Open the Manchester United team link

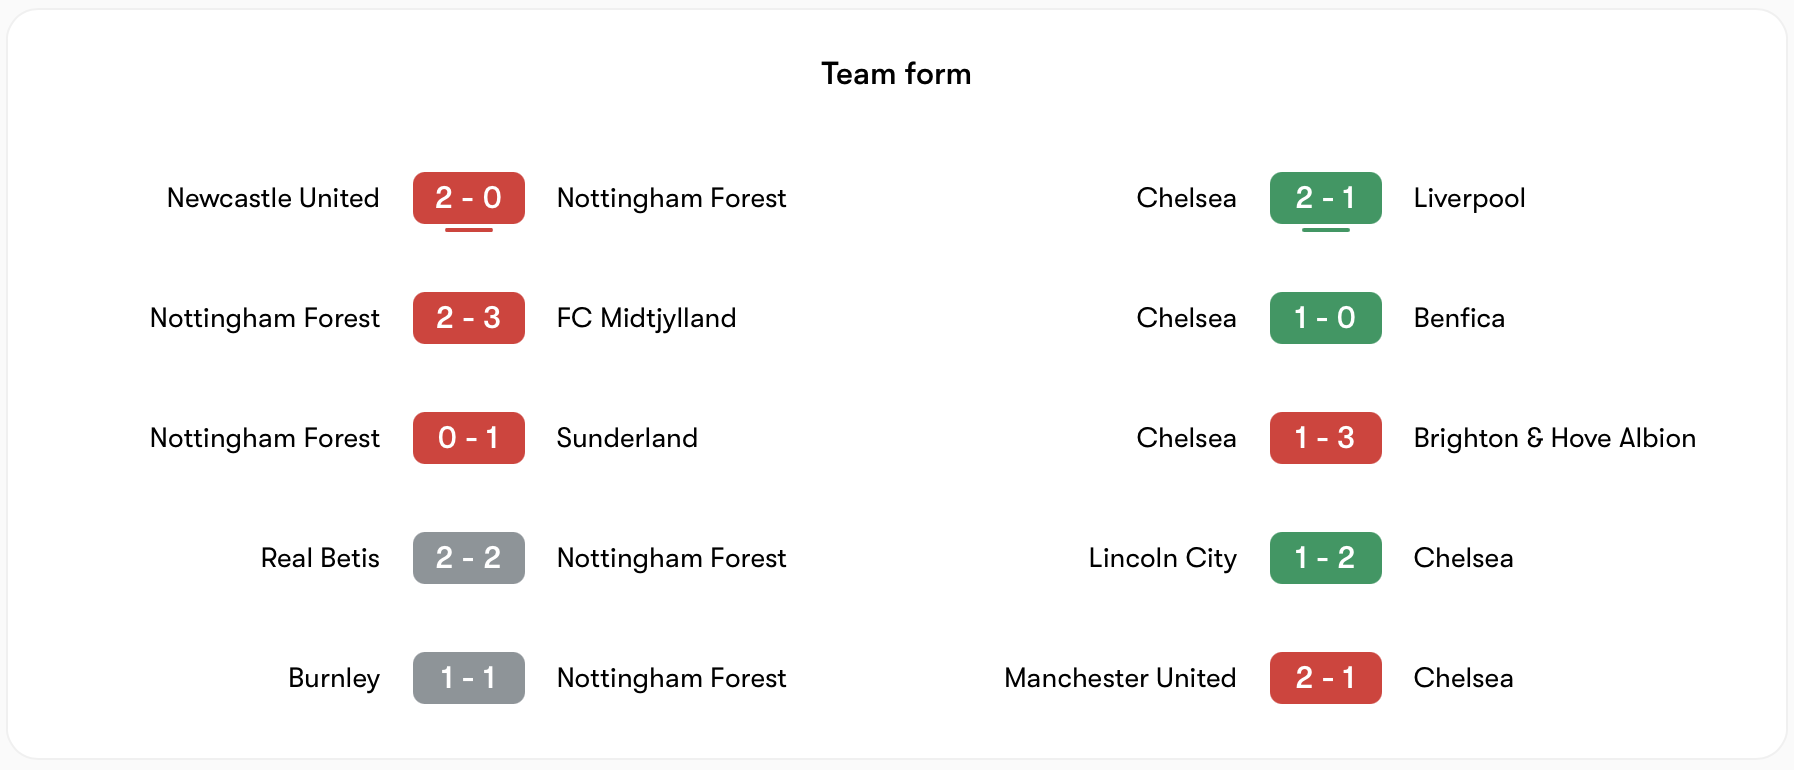click(x=1120, y=678)
